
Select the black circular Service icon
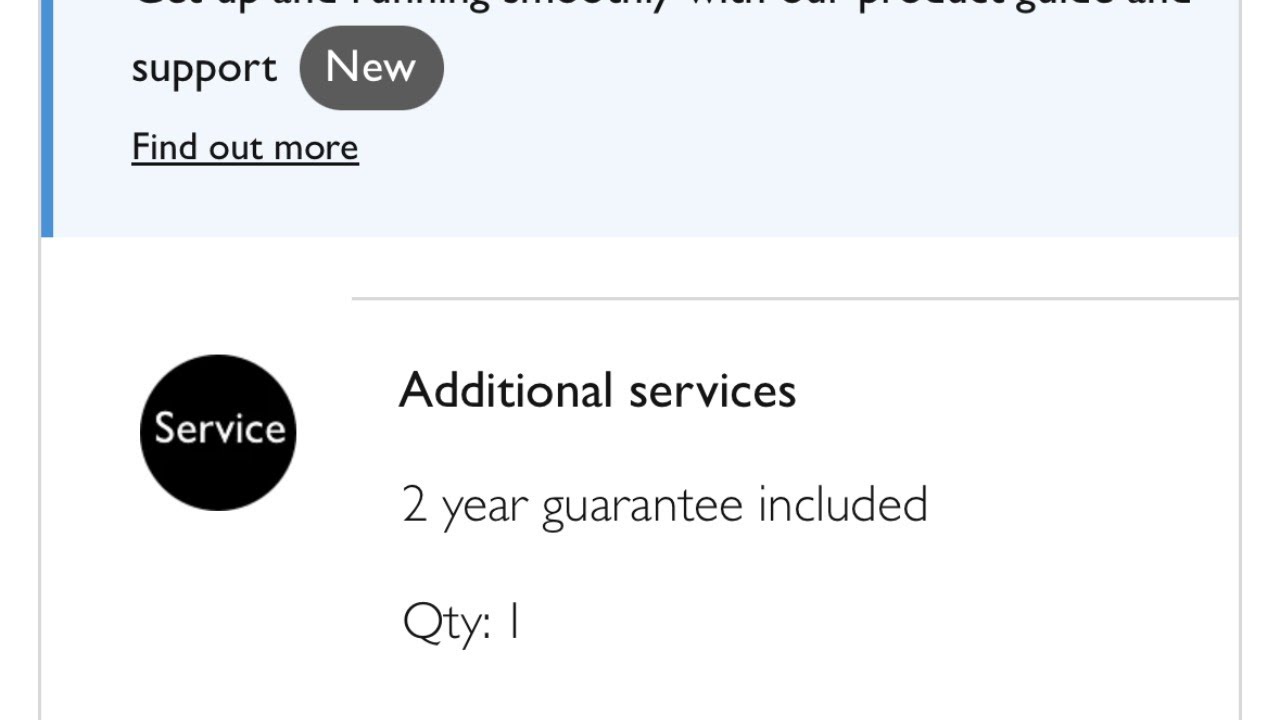(x=218, y=432)
